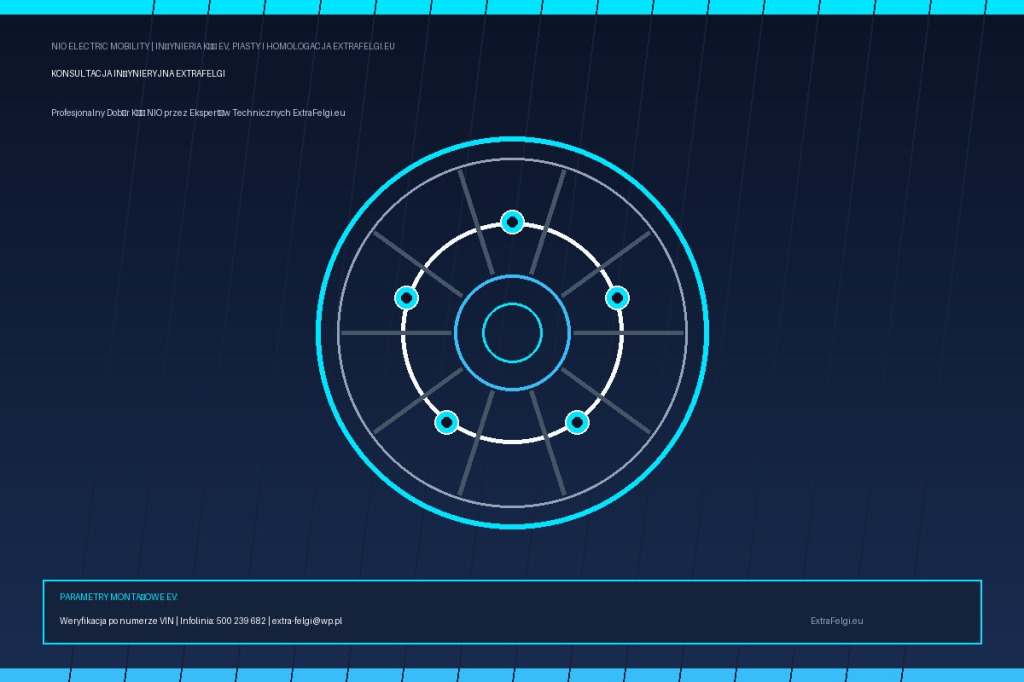Viewport: 1024px width, 682px height.
Task: Click the "PARAMETRY" heading in the footer box
Action: click(x=119, y=597)
